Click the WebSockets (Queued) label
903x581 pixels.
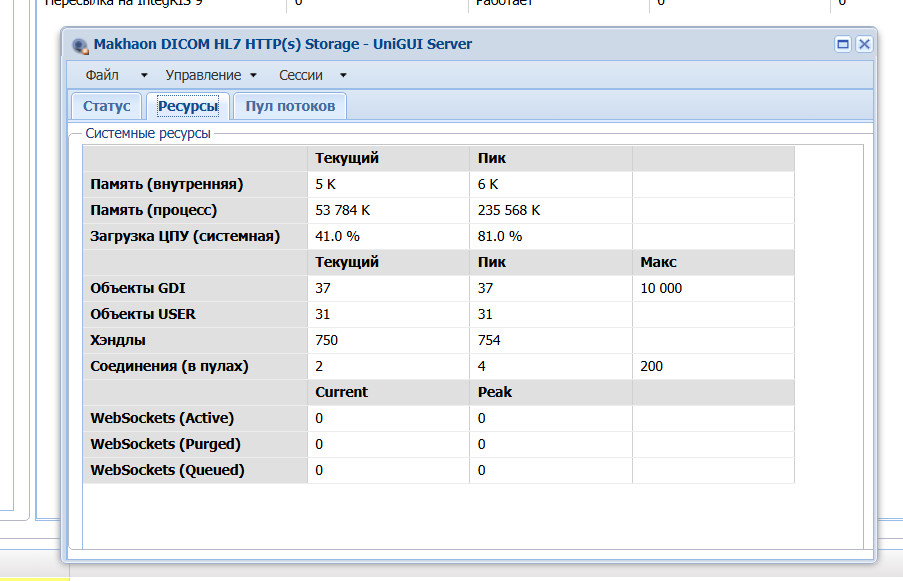tap(167, 470)
